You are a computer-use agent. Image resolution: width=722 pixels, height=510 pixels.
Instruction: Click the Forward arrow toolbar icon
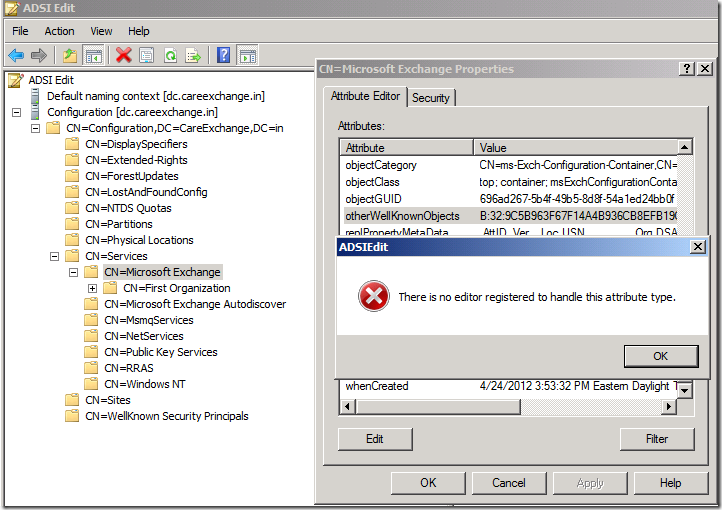tap(39, 56)
